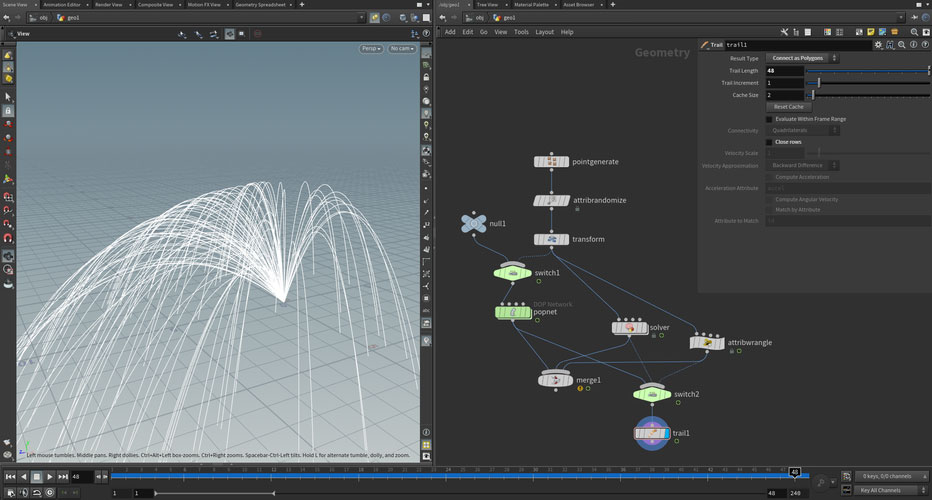Open the Layout menu in network editor

pos(544,32)
